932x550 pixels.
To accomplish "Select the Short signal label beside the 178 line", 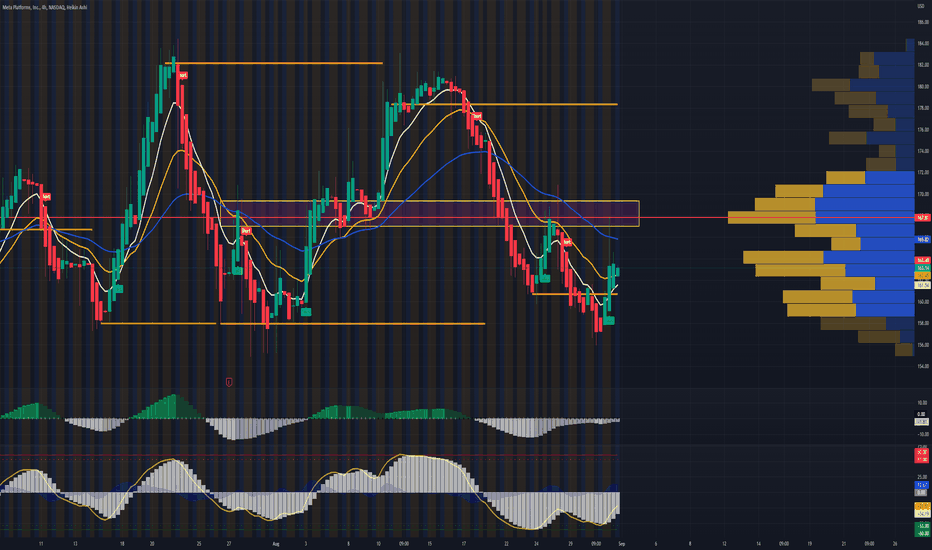I will (477, 117).
